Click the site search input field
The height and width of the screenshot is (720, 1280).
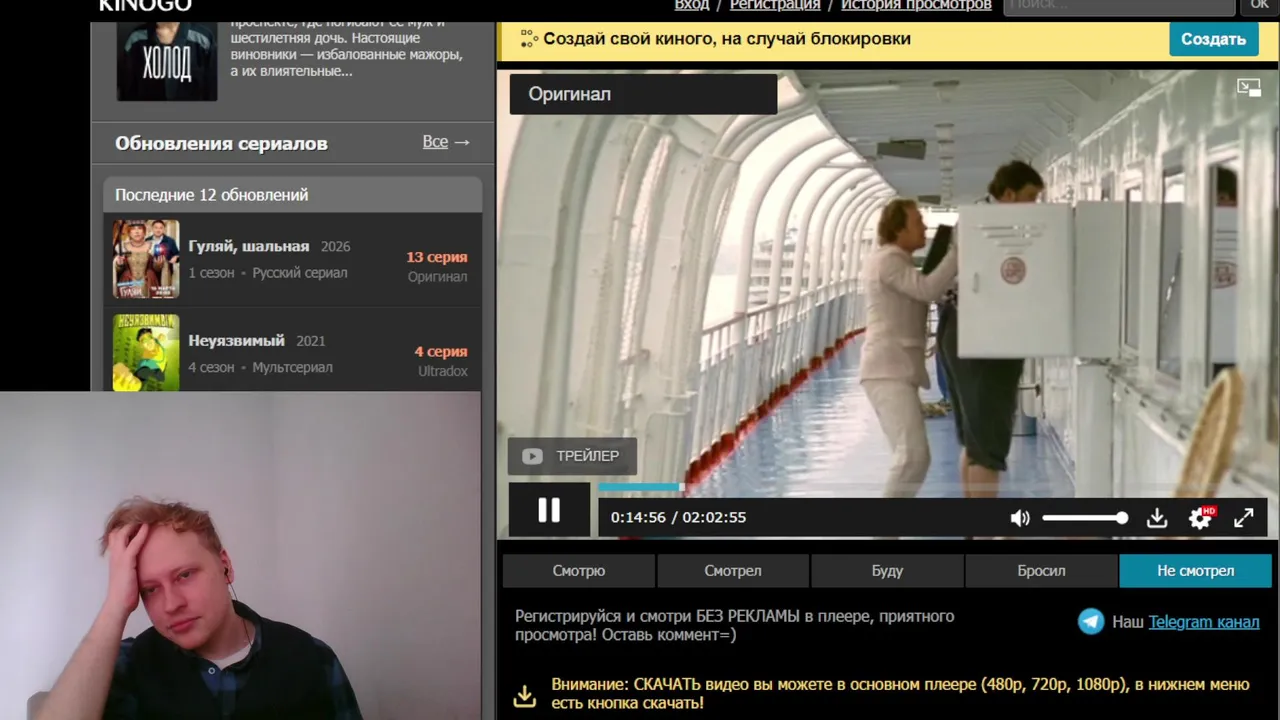[x=1119, y=5]
